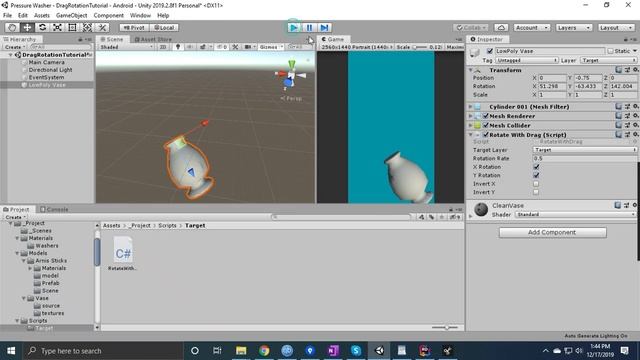640x360 pixels.
Task: Open File Explorer from taskbar
Action: pyautogui.click(x=241, y=350)
